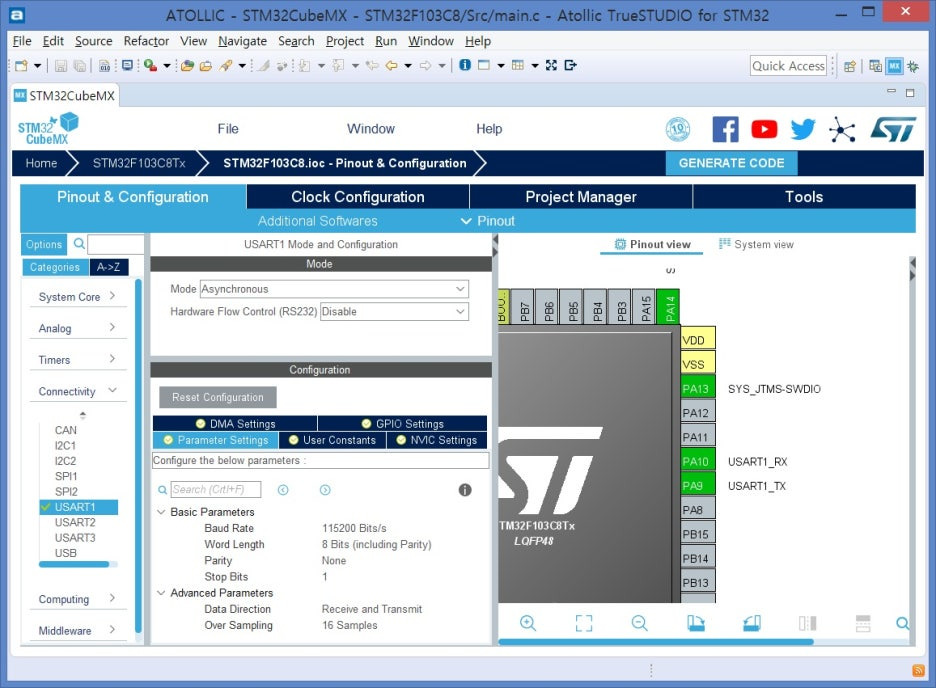Click the Home breadcrumb
The image size is (936, 688).
pyautogui.click(x=41, y=163)
